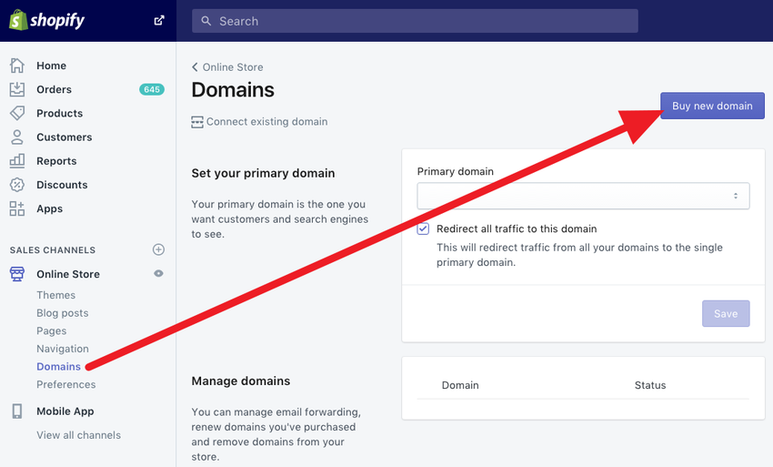Image resolution: width=773 pixels, height=467 pixels.
Task: Click Buy new domain button
Action: point(712,106)
